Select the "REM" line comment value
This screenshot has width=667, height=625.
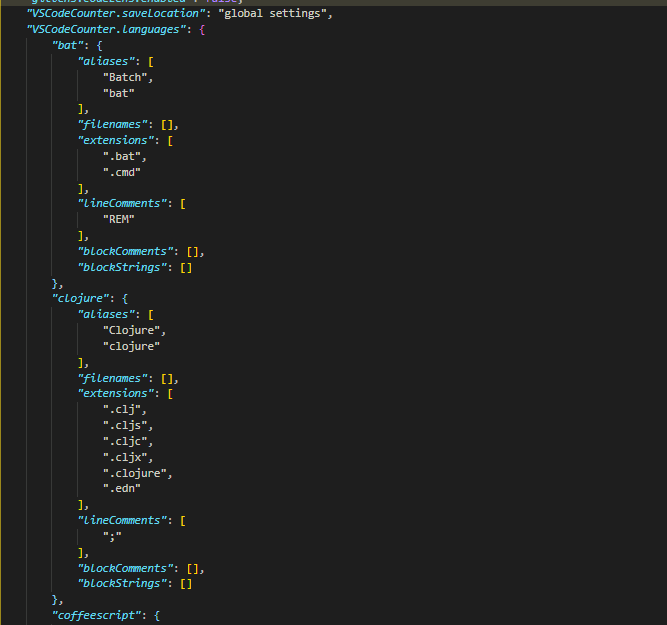click(x=119, y=220)
